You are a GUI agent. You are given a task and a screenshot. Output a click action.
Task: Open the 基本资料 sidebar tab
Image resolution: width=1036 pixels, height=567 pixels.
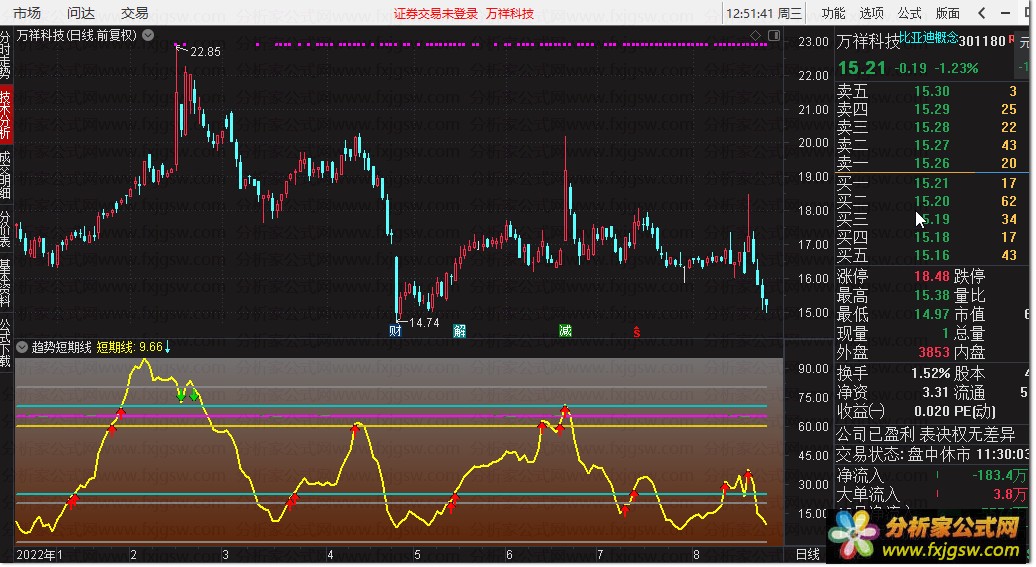pyautogui.click(x=5, y=283)
